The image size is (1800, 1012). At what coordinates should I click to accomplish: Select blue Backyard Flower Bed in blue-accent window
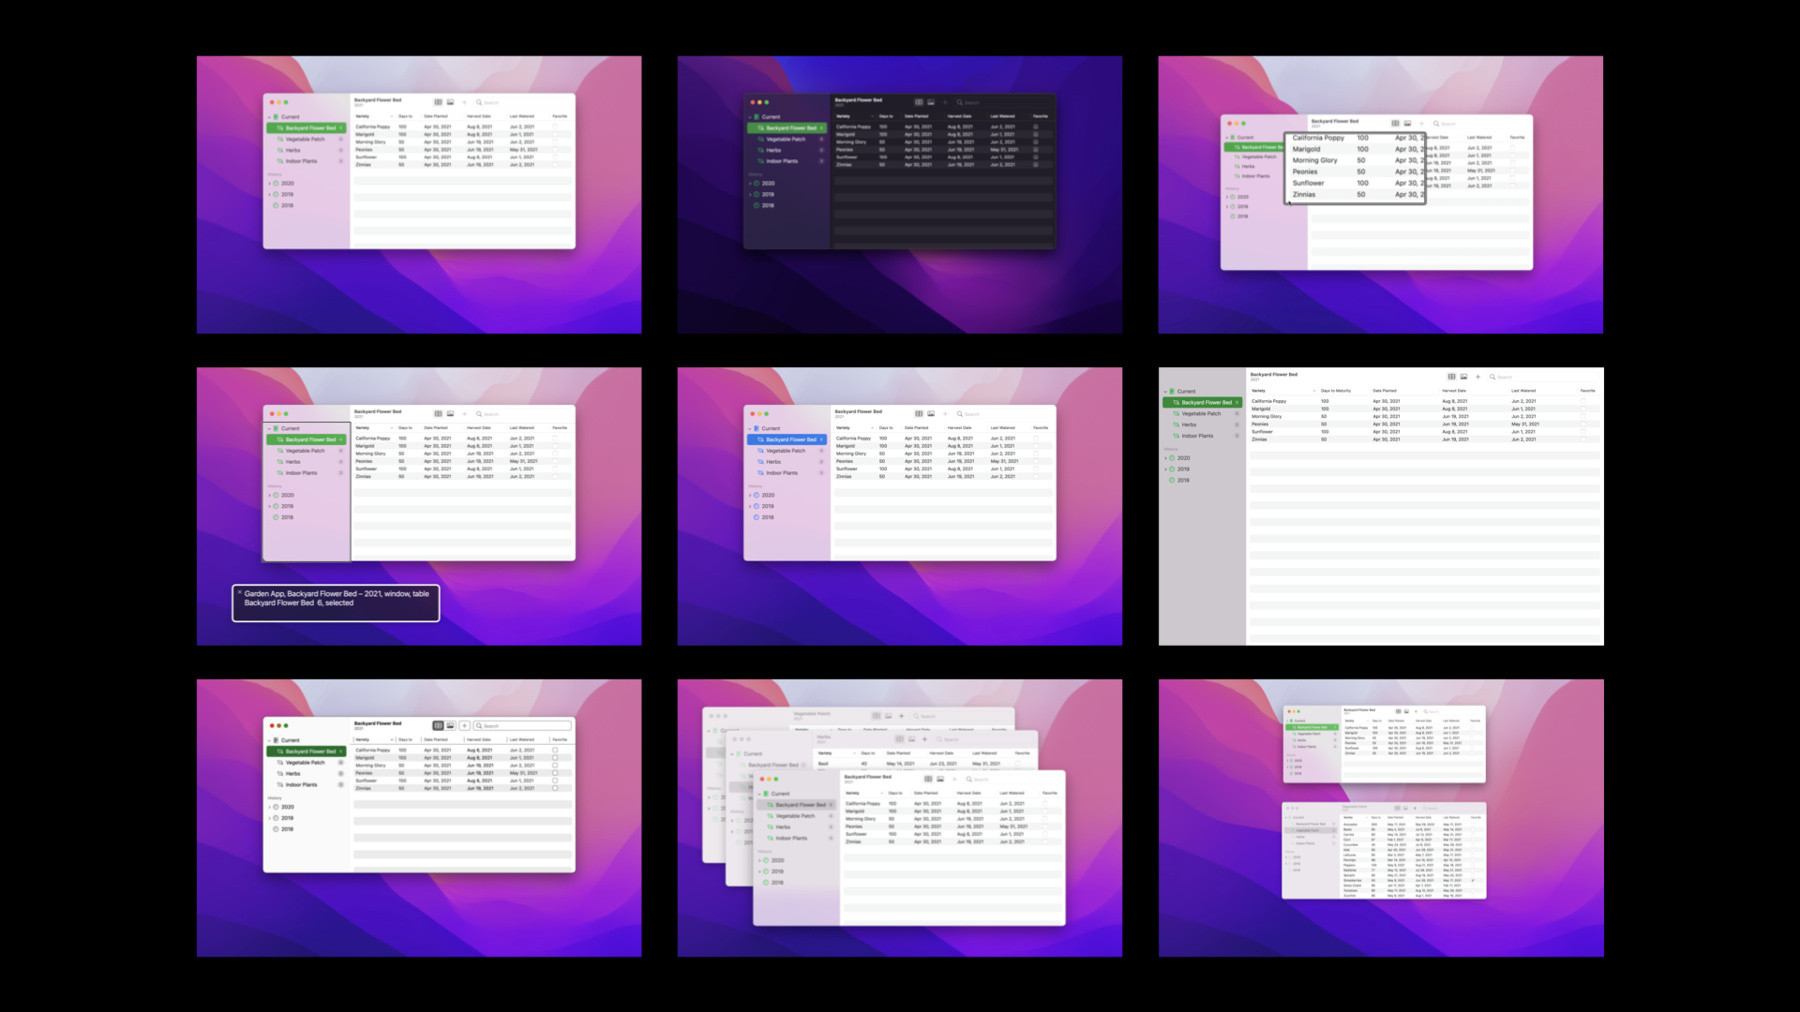(787, 440)
